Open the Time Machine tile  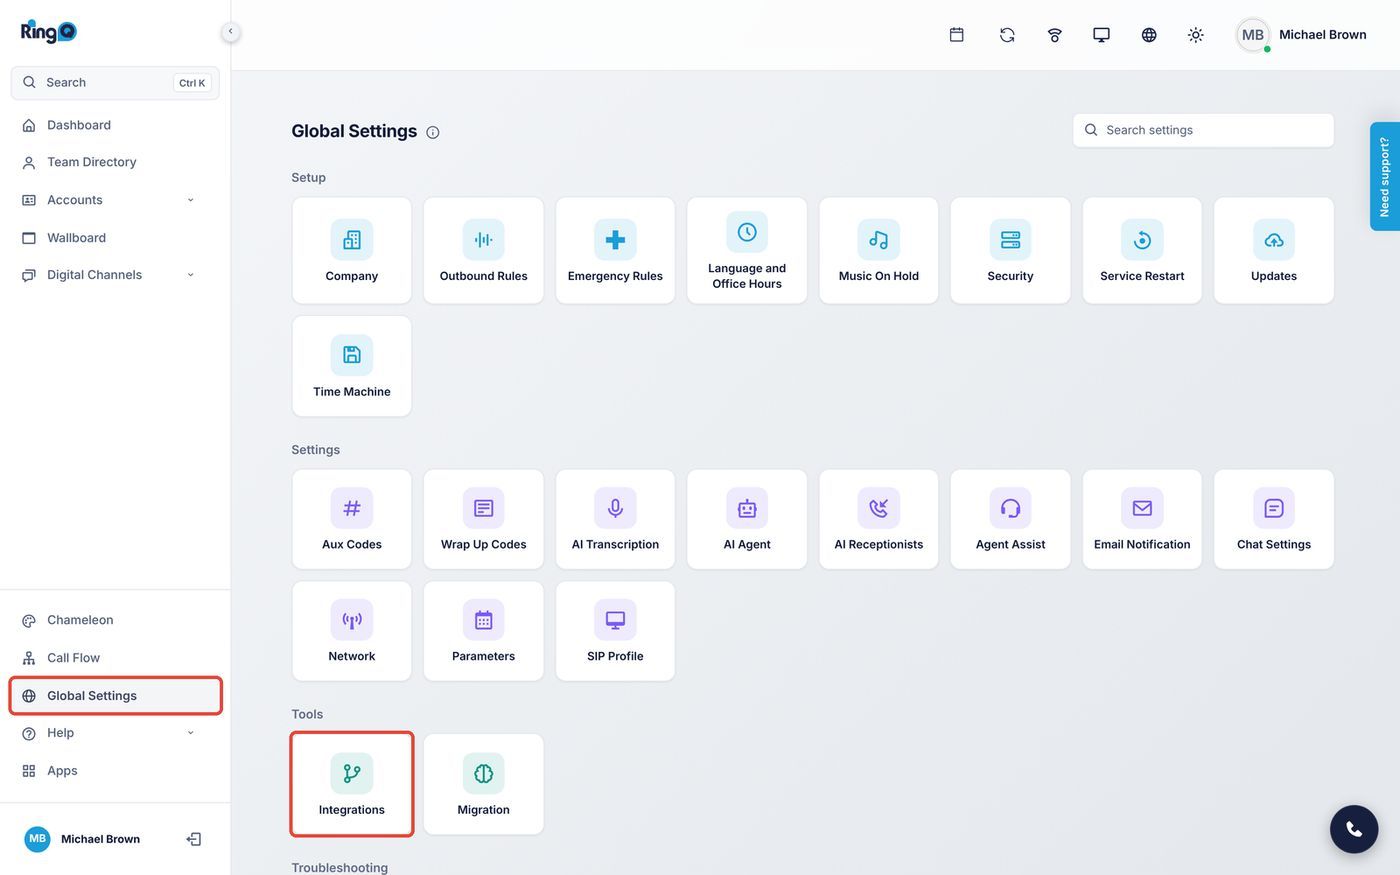point(352,366)
